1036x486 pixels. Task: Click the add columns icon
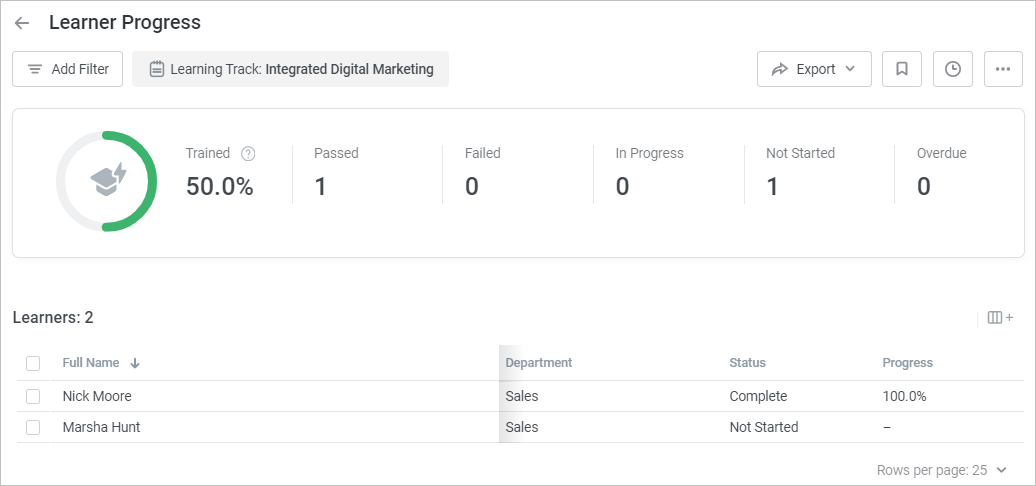[x=1000, y=318]
